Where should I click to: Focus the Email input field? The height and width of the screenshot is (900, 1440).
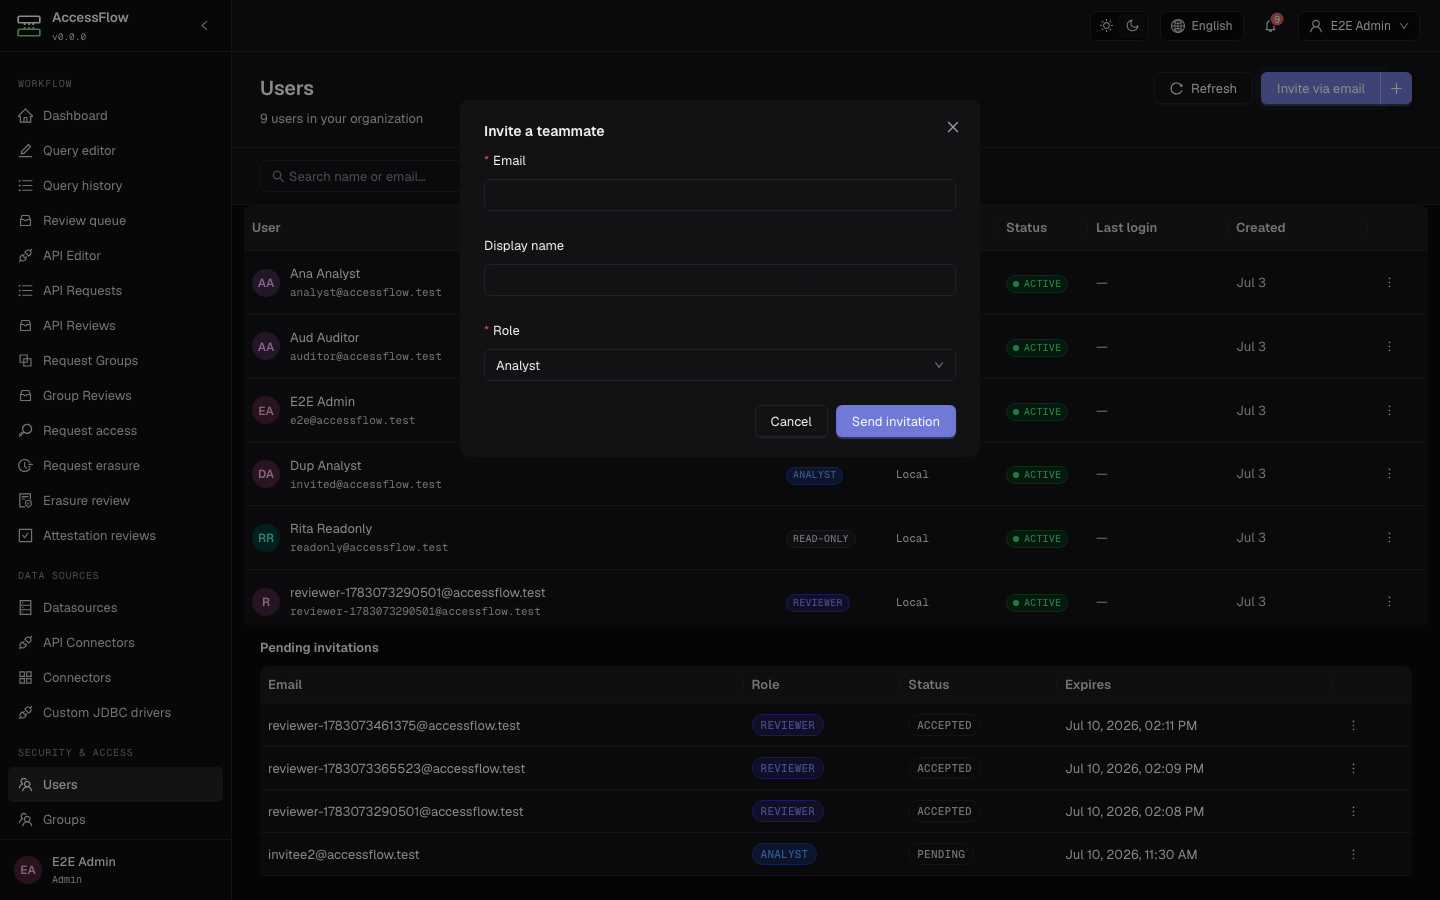tap(720, 195)
